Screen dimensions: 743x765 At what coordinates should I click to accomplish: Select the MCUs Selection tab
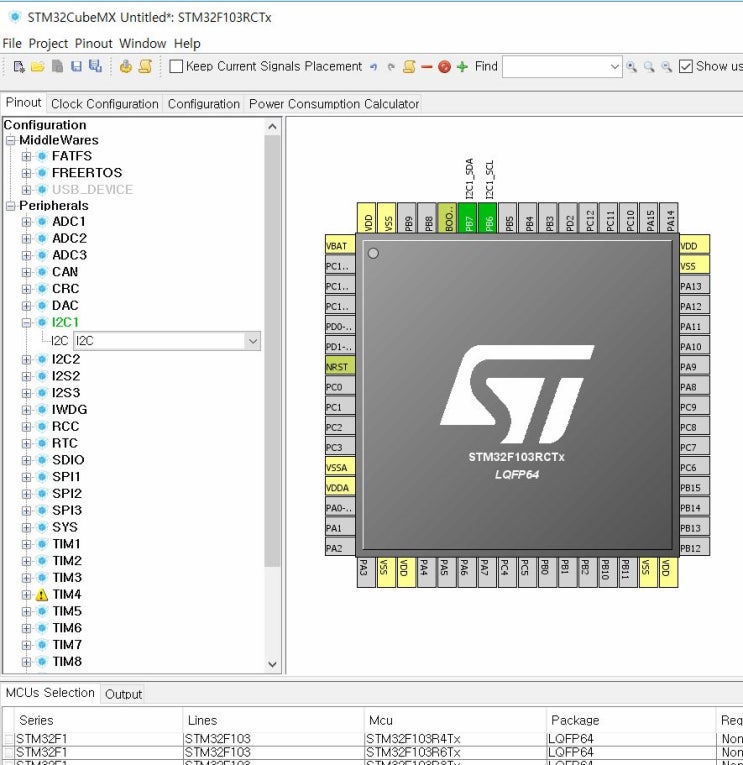[x=50, y=693]
